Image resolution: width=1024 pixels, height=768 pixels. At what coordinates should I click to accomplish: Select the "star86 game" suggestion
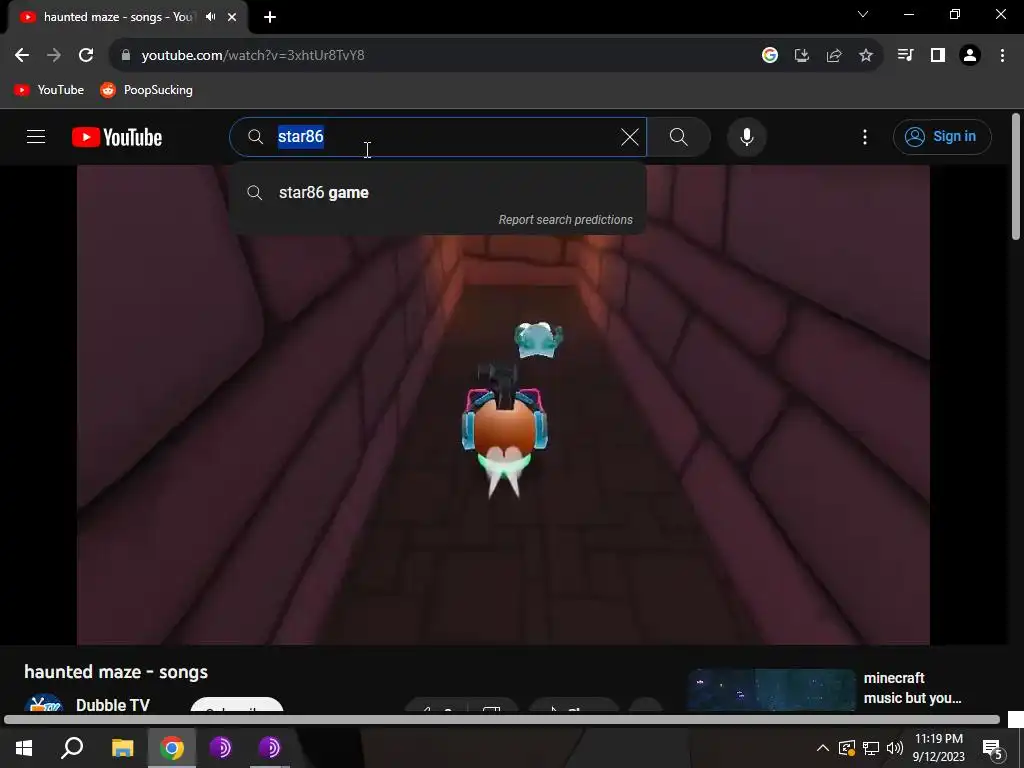point(438,193)
